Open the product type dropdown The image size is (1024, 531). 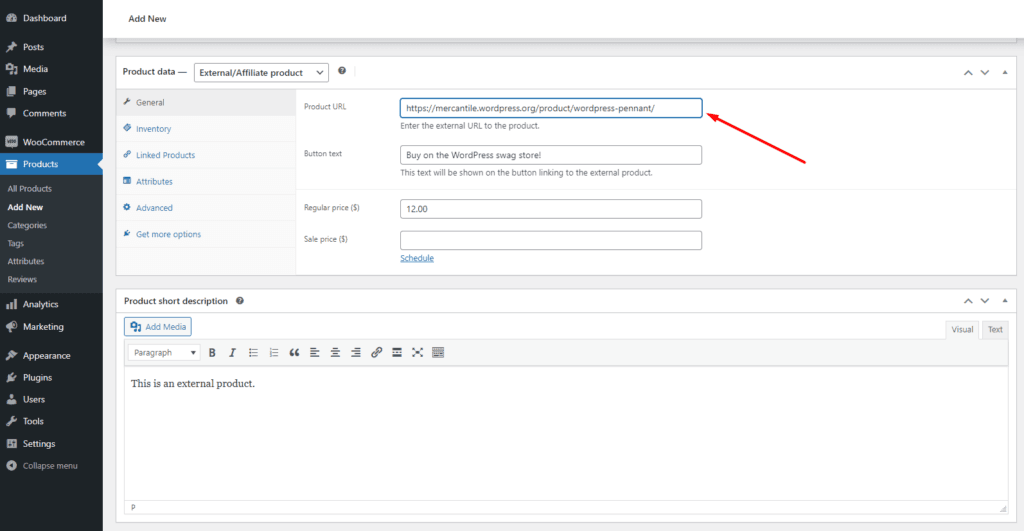click(x=261, y=72)
